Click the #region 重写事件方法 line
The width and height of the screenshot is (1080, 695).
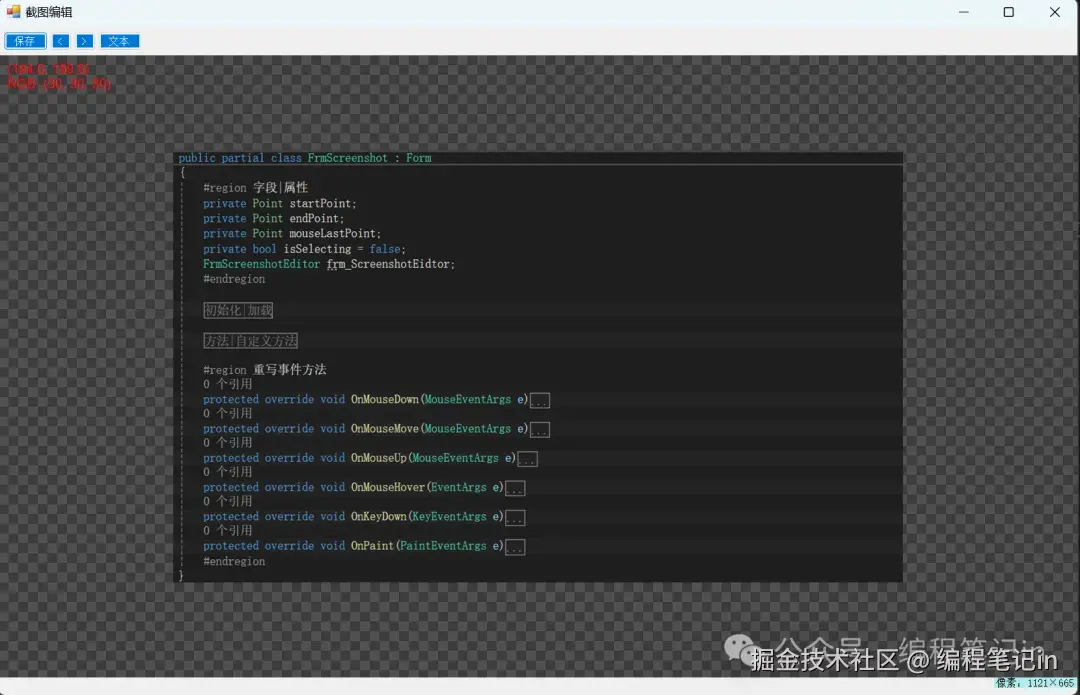point(264,369)
